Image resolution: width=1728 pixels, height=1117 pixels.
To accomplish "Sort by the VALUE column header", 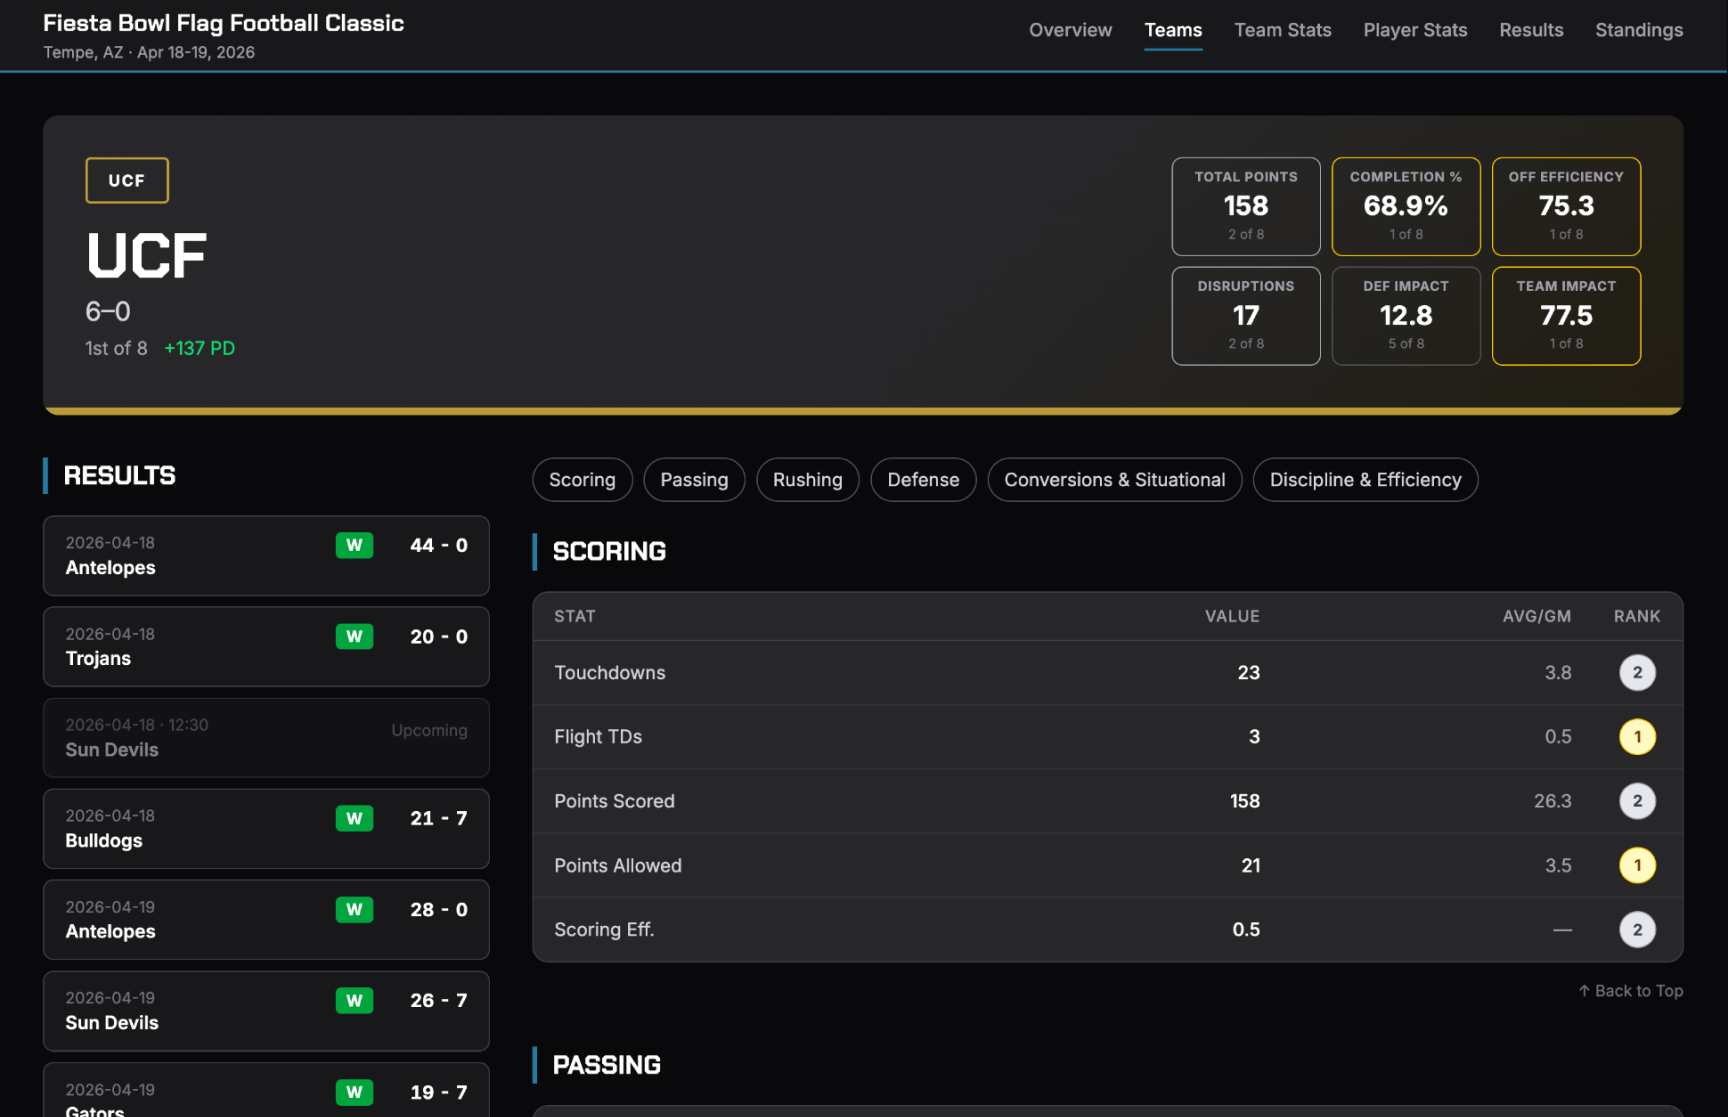I will [x=1232, y=617].
